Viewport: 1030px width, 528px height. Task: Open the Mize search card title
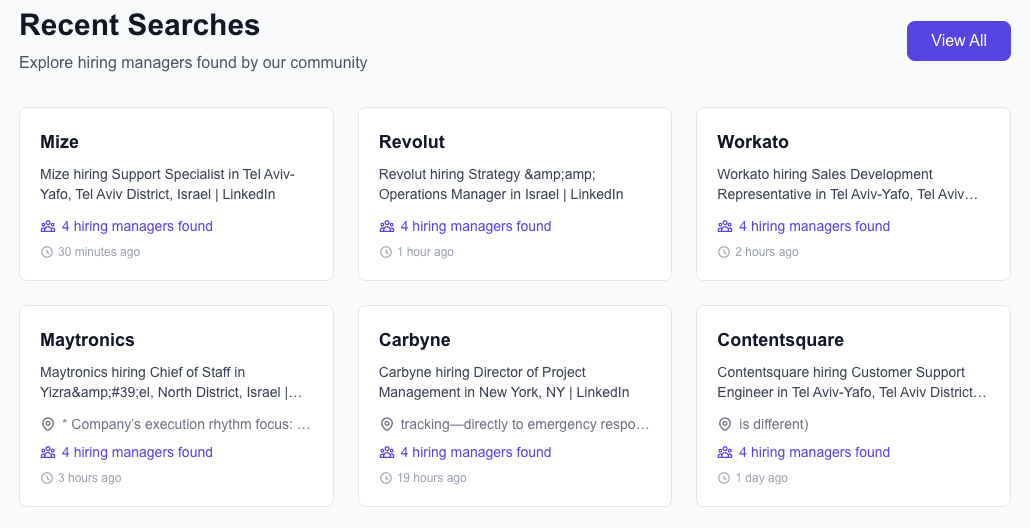click(x=59, y=142)
